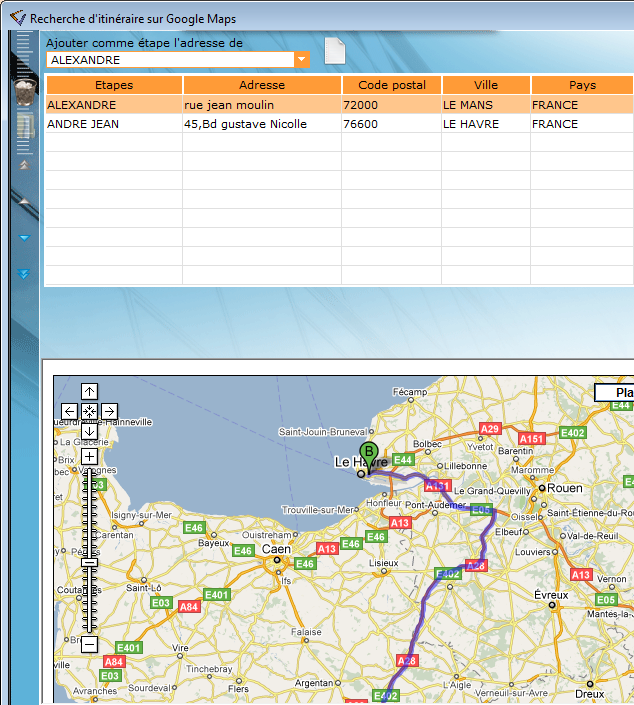Click the Honfleur label on the map
The image size is (634, 705).
click(x=384, y=503)
